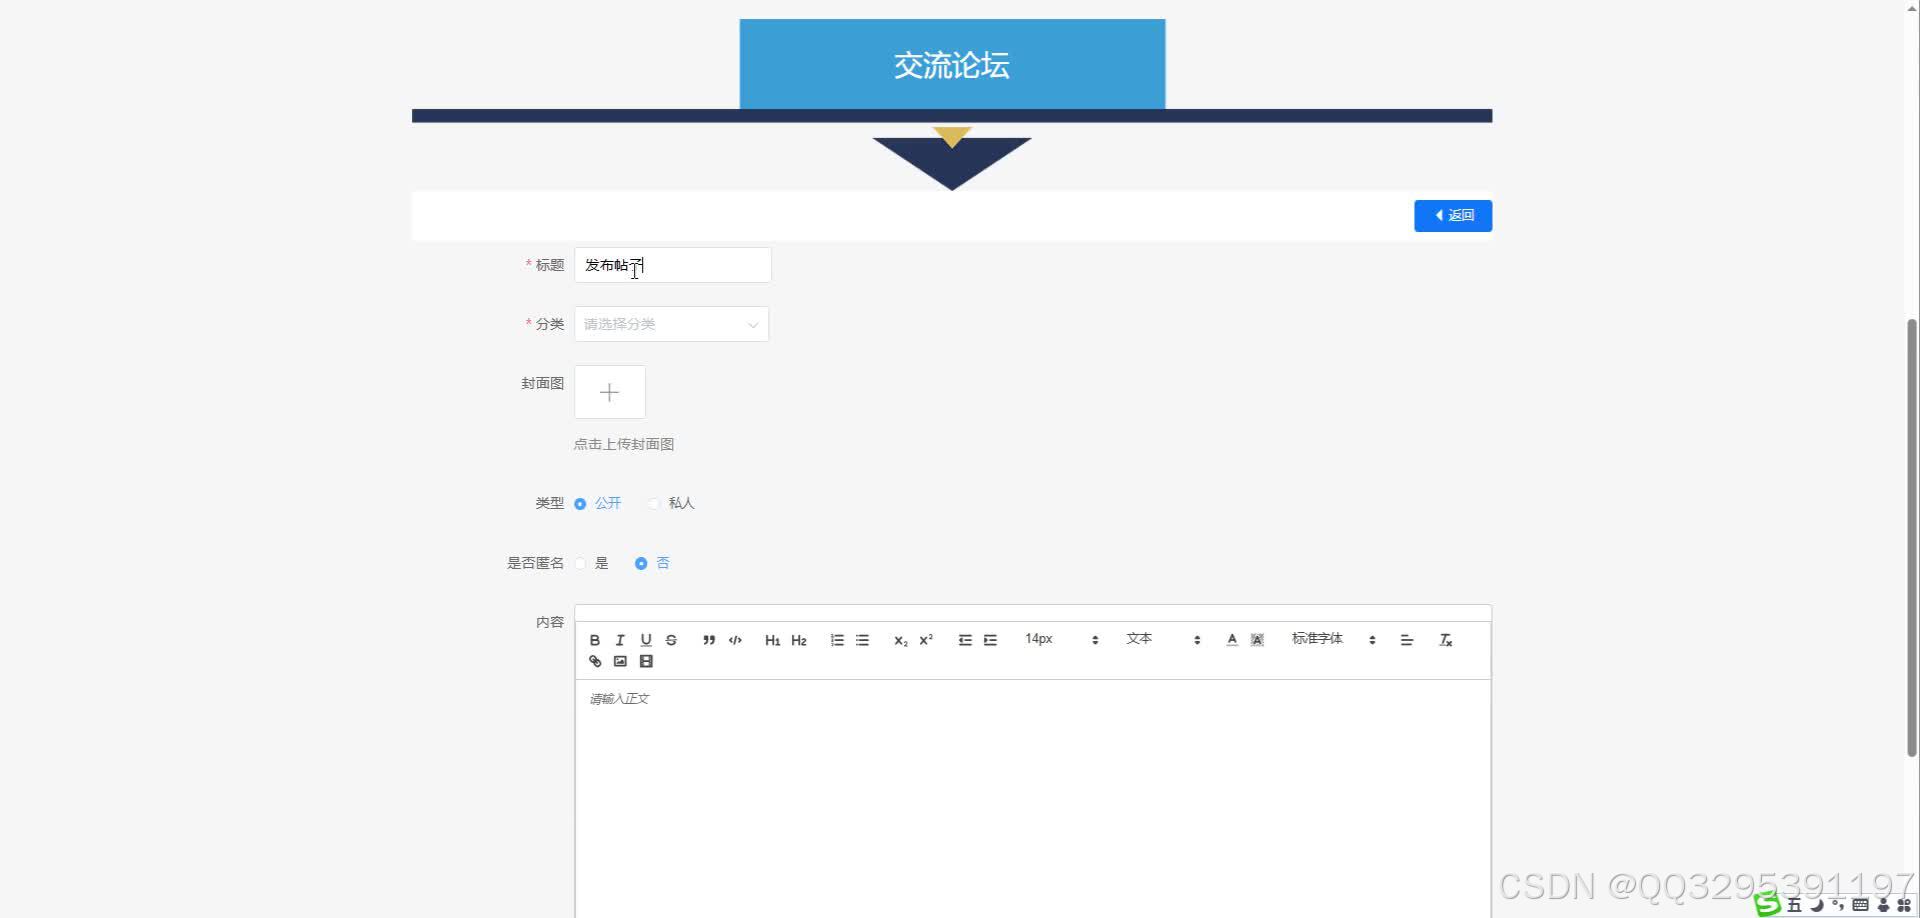Select 公开 type radio button
Image resolution: width=1920 pixels, height=918 pixels.
[580, 503]
